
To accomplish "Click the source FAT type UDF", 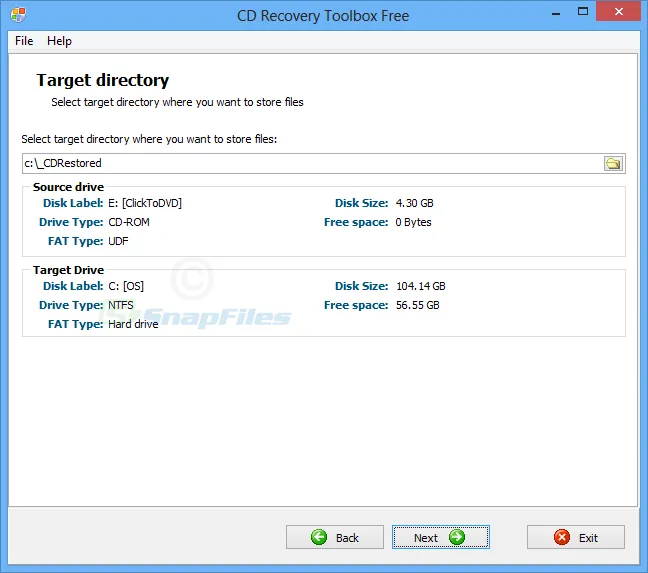I will click(x=118, y=241).
